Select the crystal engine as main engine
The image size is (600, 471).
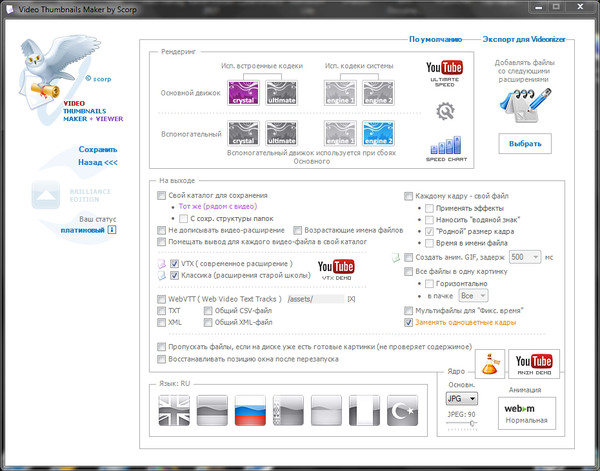click(242, 92)
